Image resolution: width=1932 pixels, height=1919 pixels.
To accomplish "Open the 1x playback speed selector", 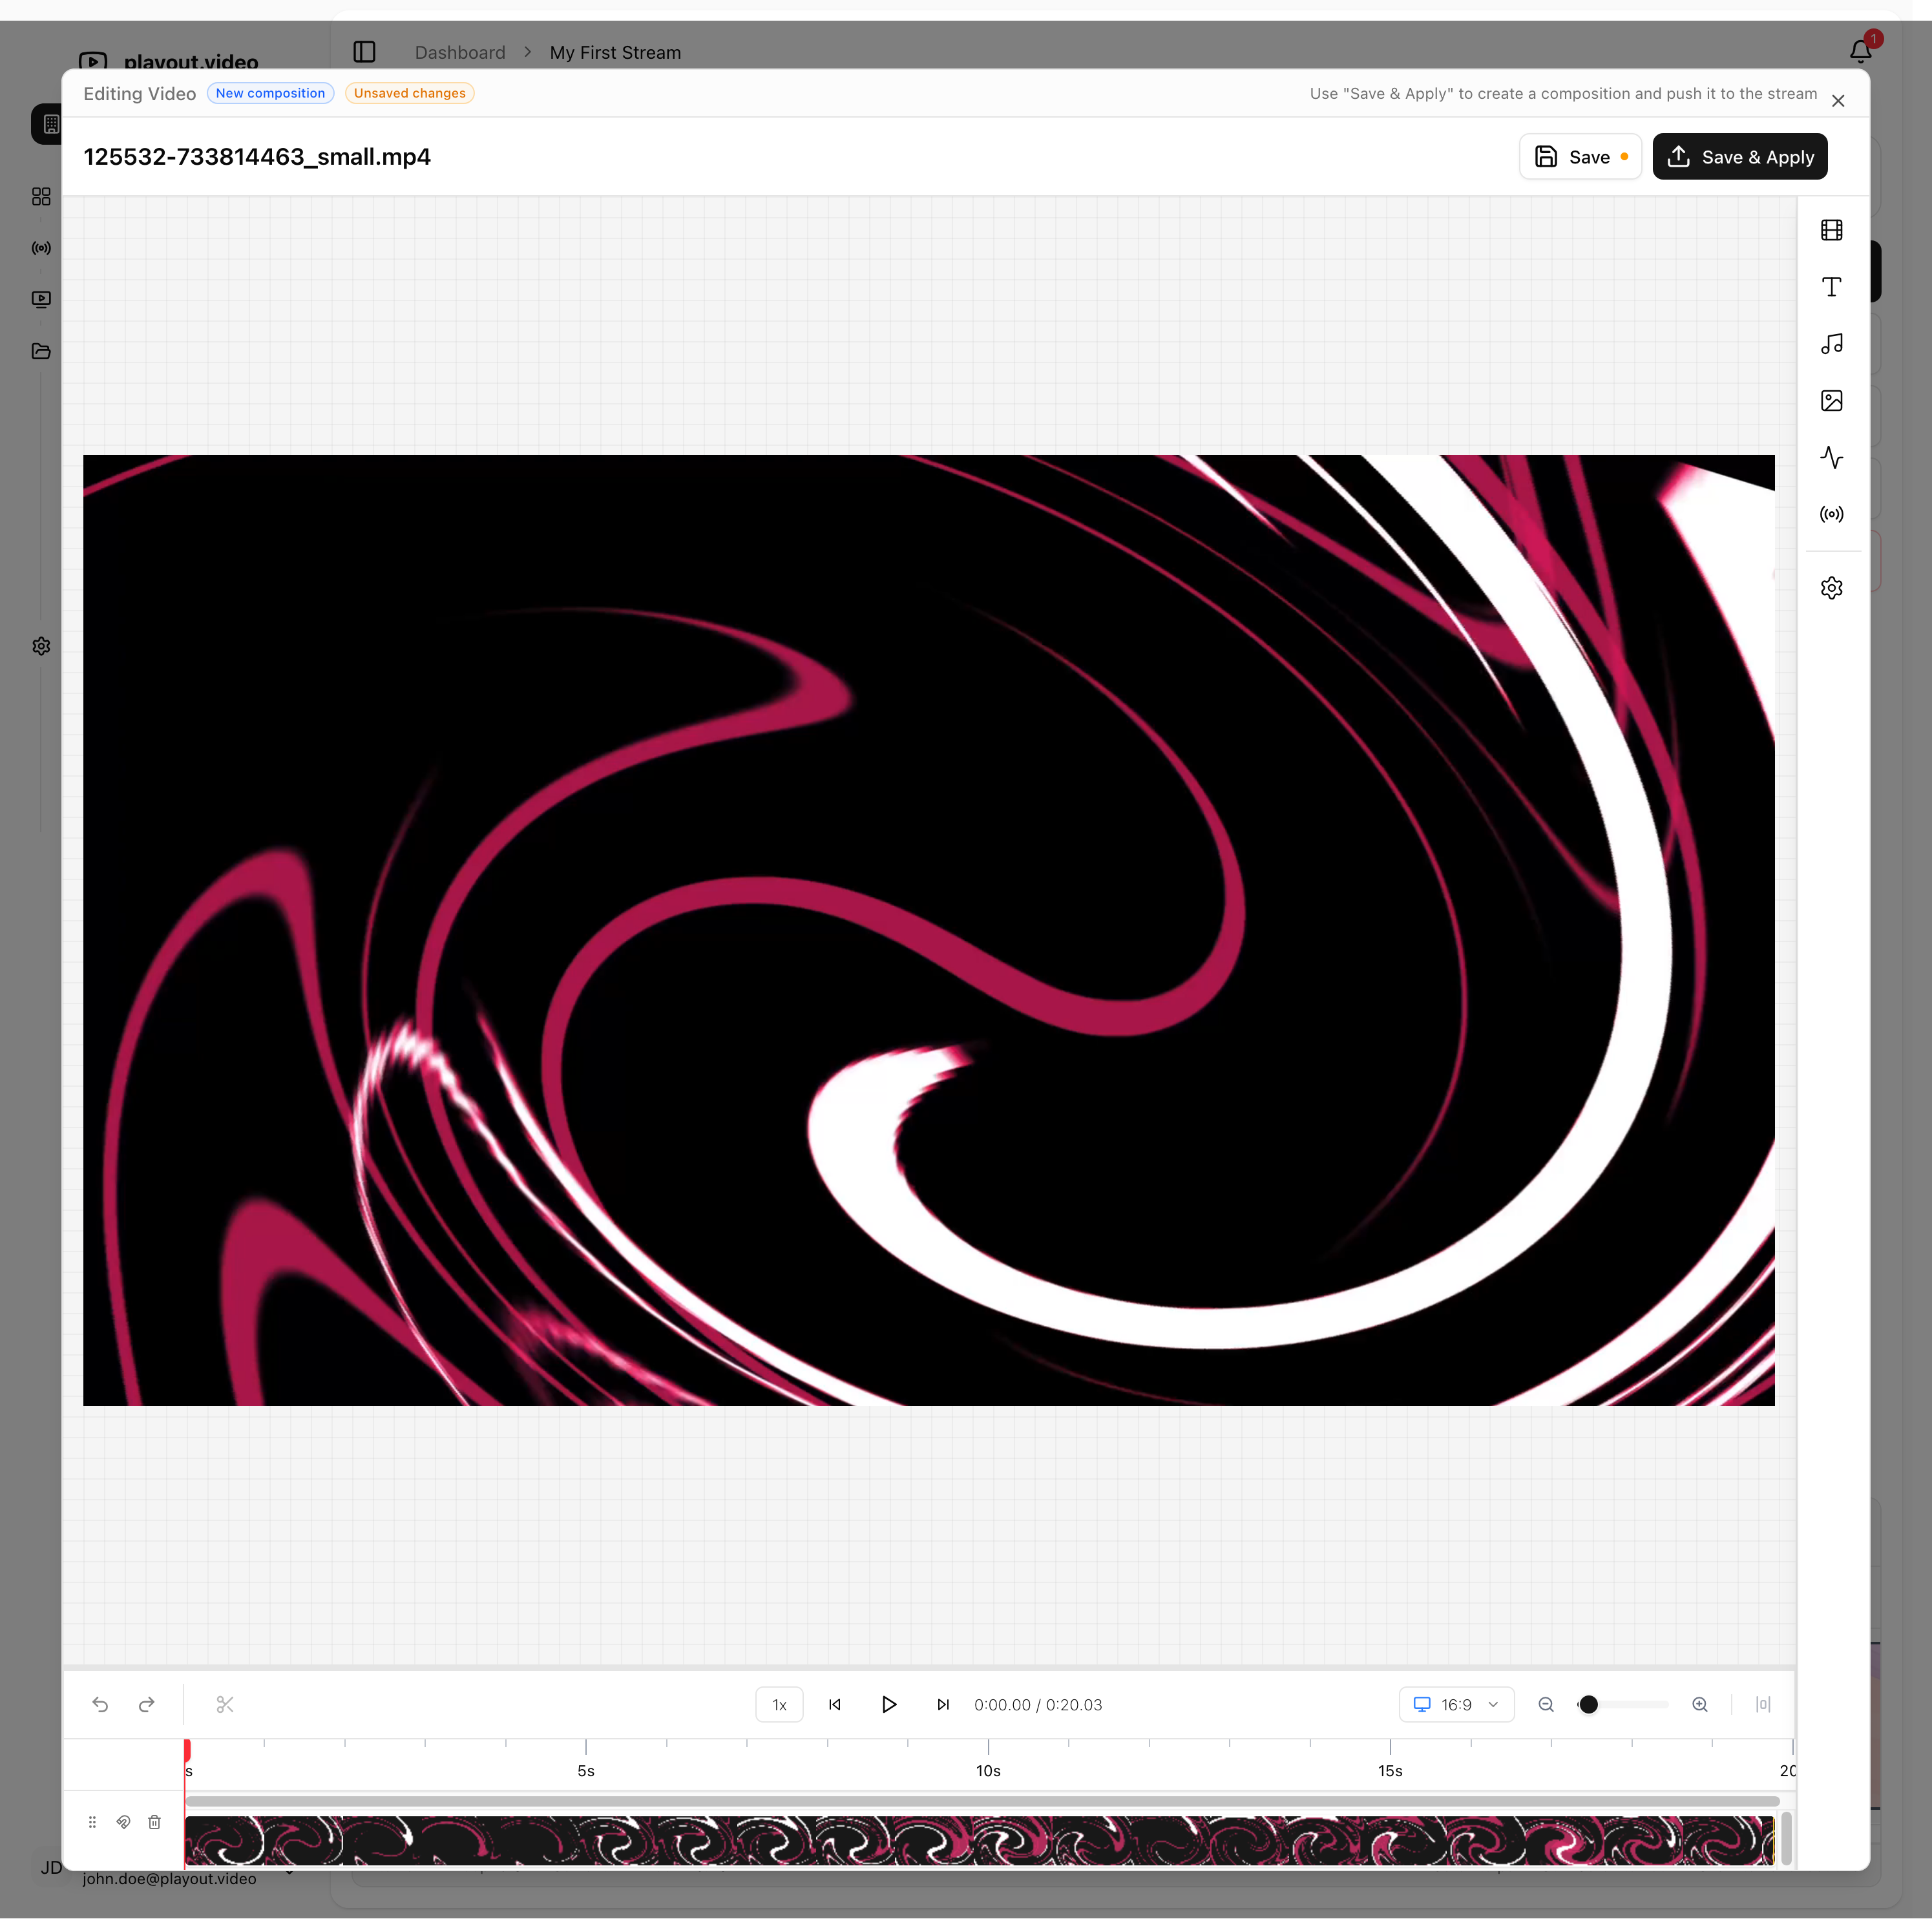I will (779, 1705).
